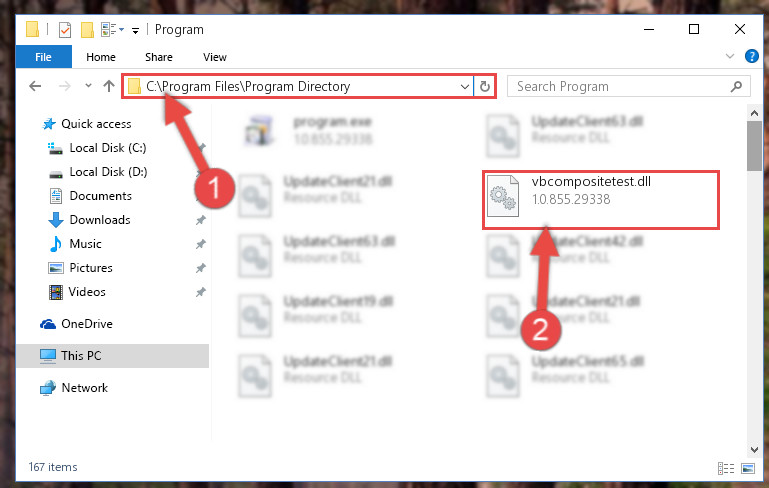Expand the ribbon with the chevron
This screenshot has width=769, height=488.
[x=730, y=56]
